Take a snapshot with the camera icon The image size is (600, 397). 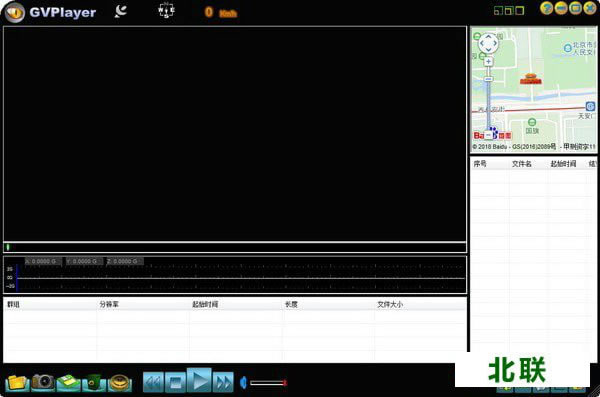click(x=43, y=382)
